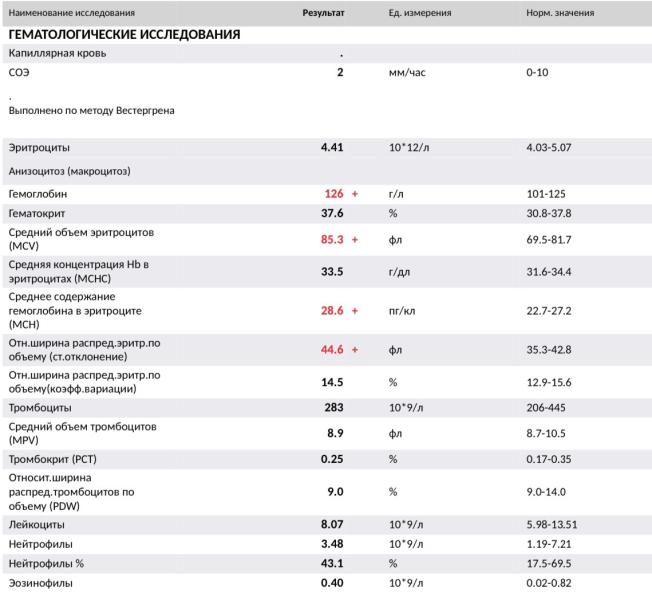Click the СОЭ row label
The width and height of the screenshot is (652, 600).
point(19,72)
